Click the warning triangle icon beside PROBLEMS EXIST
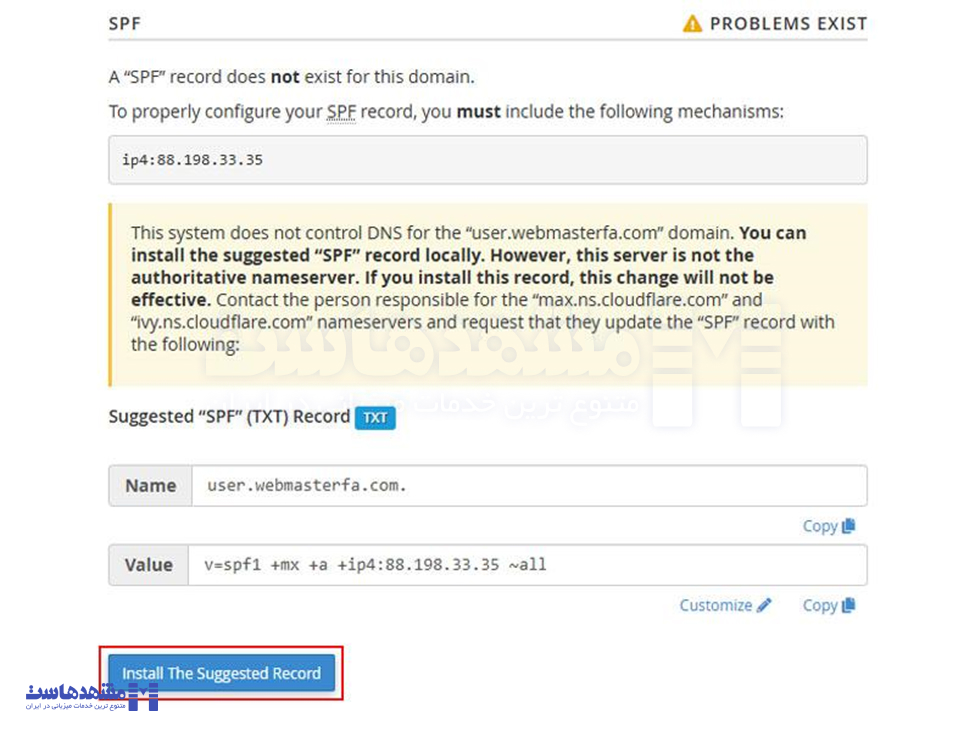 pyautogui.click(x=692, y=23)
